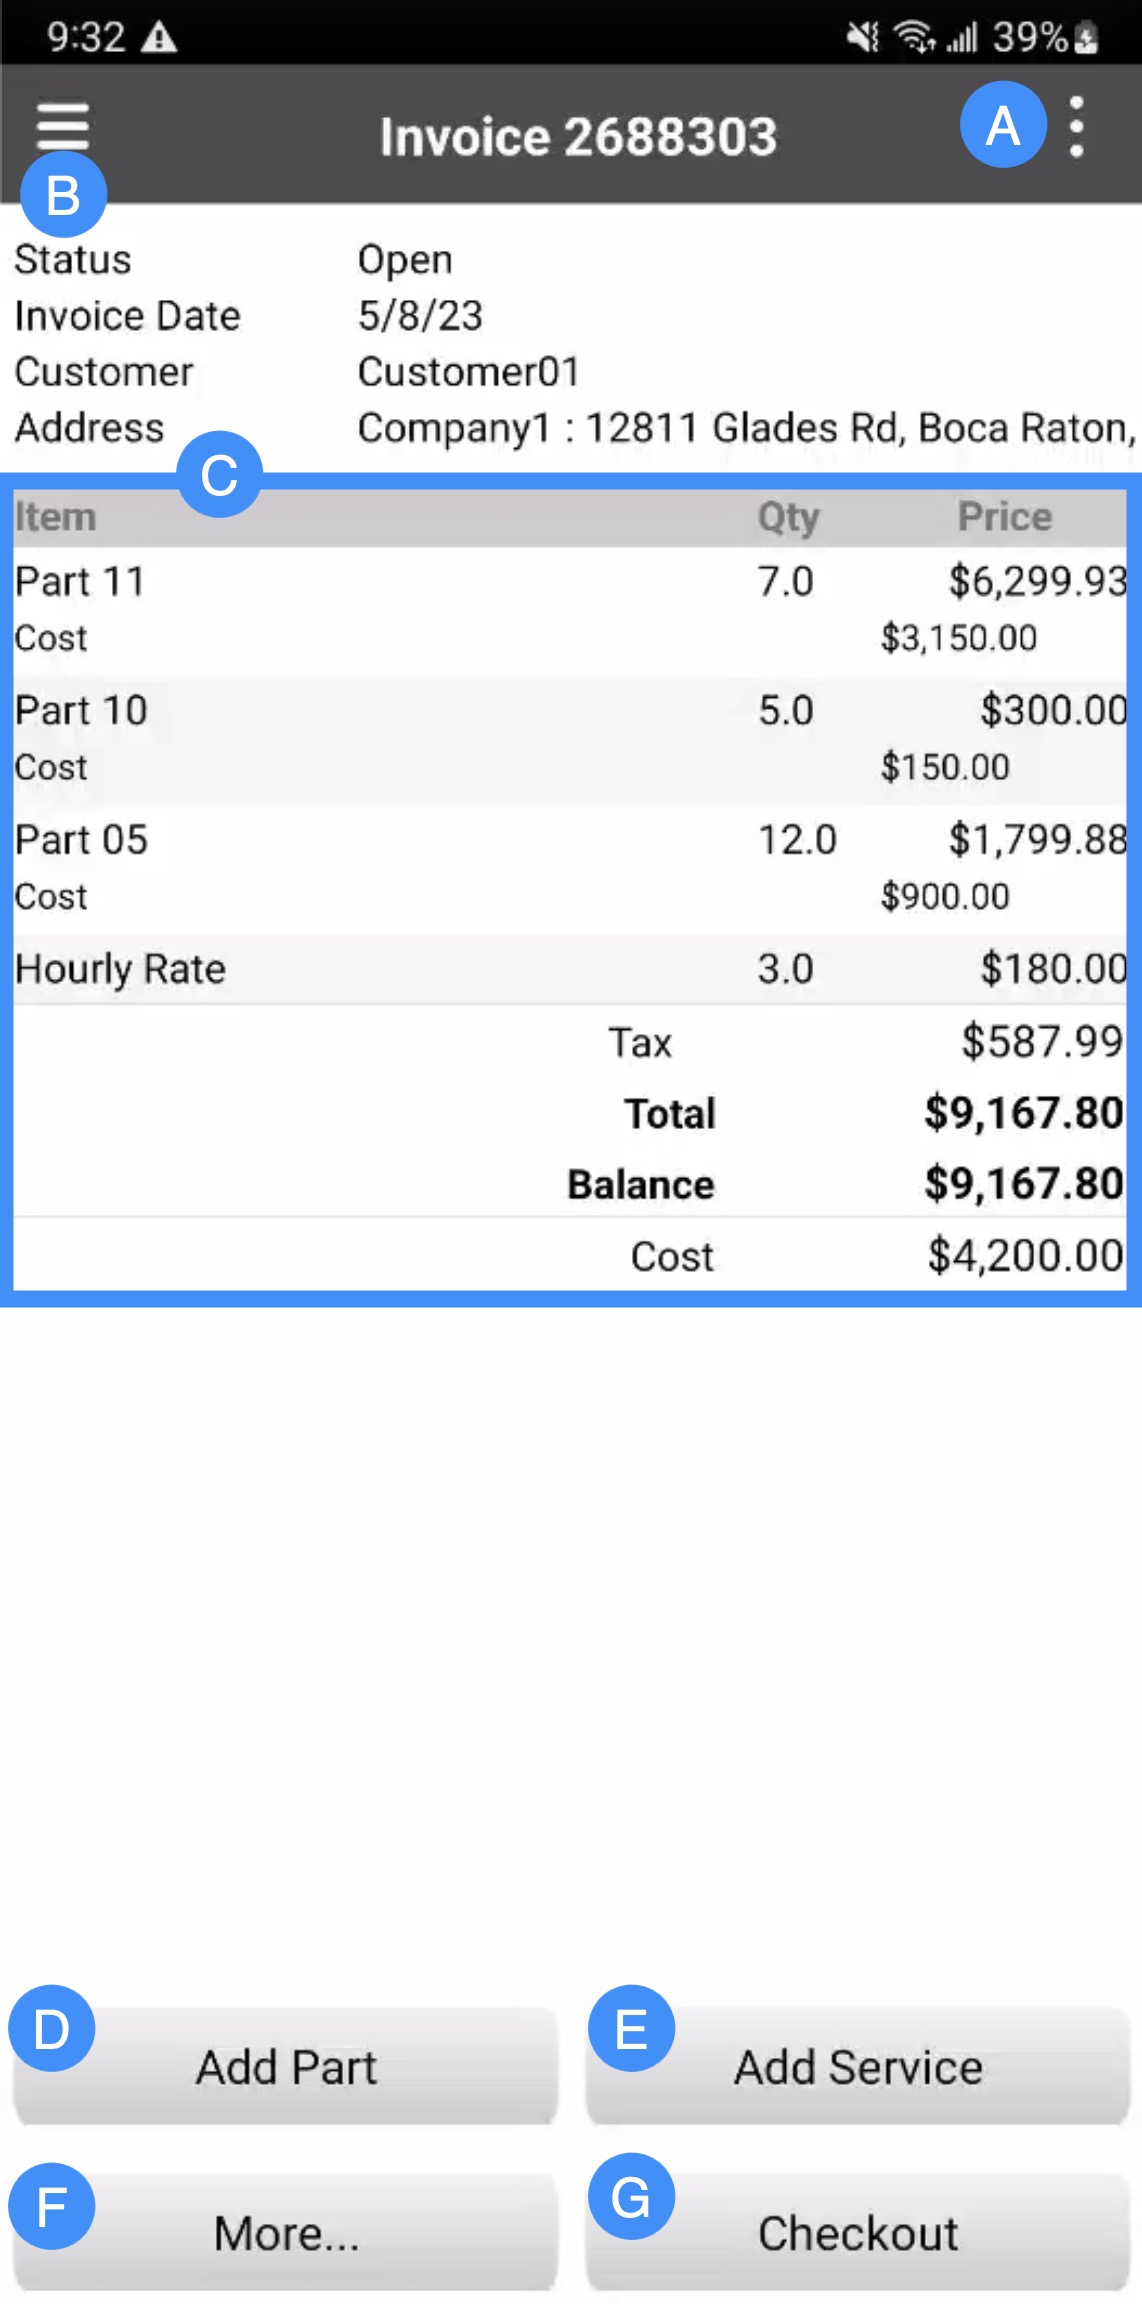The image size is (1142, 2304).
Task: Tap the Wi-Fi status icon
Action: (914, 38)
